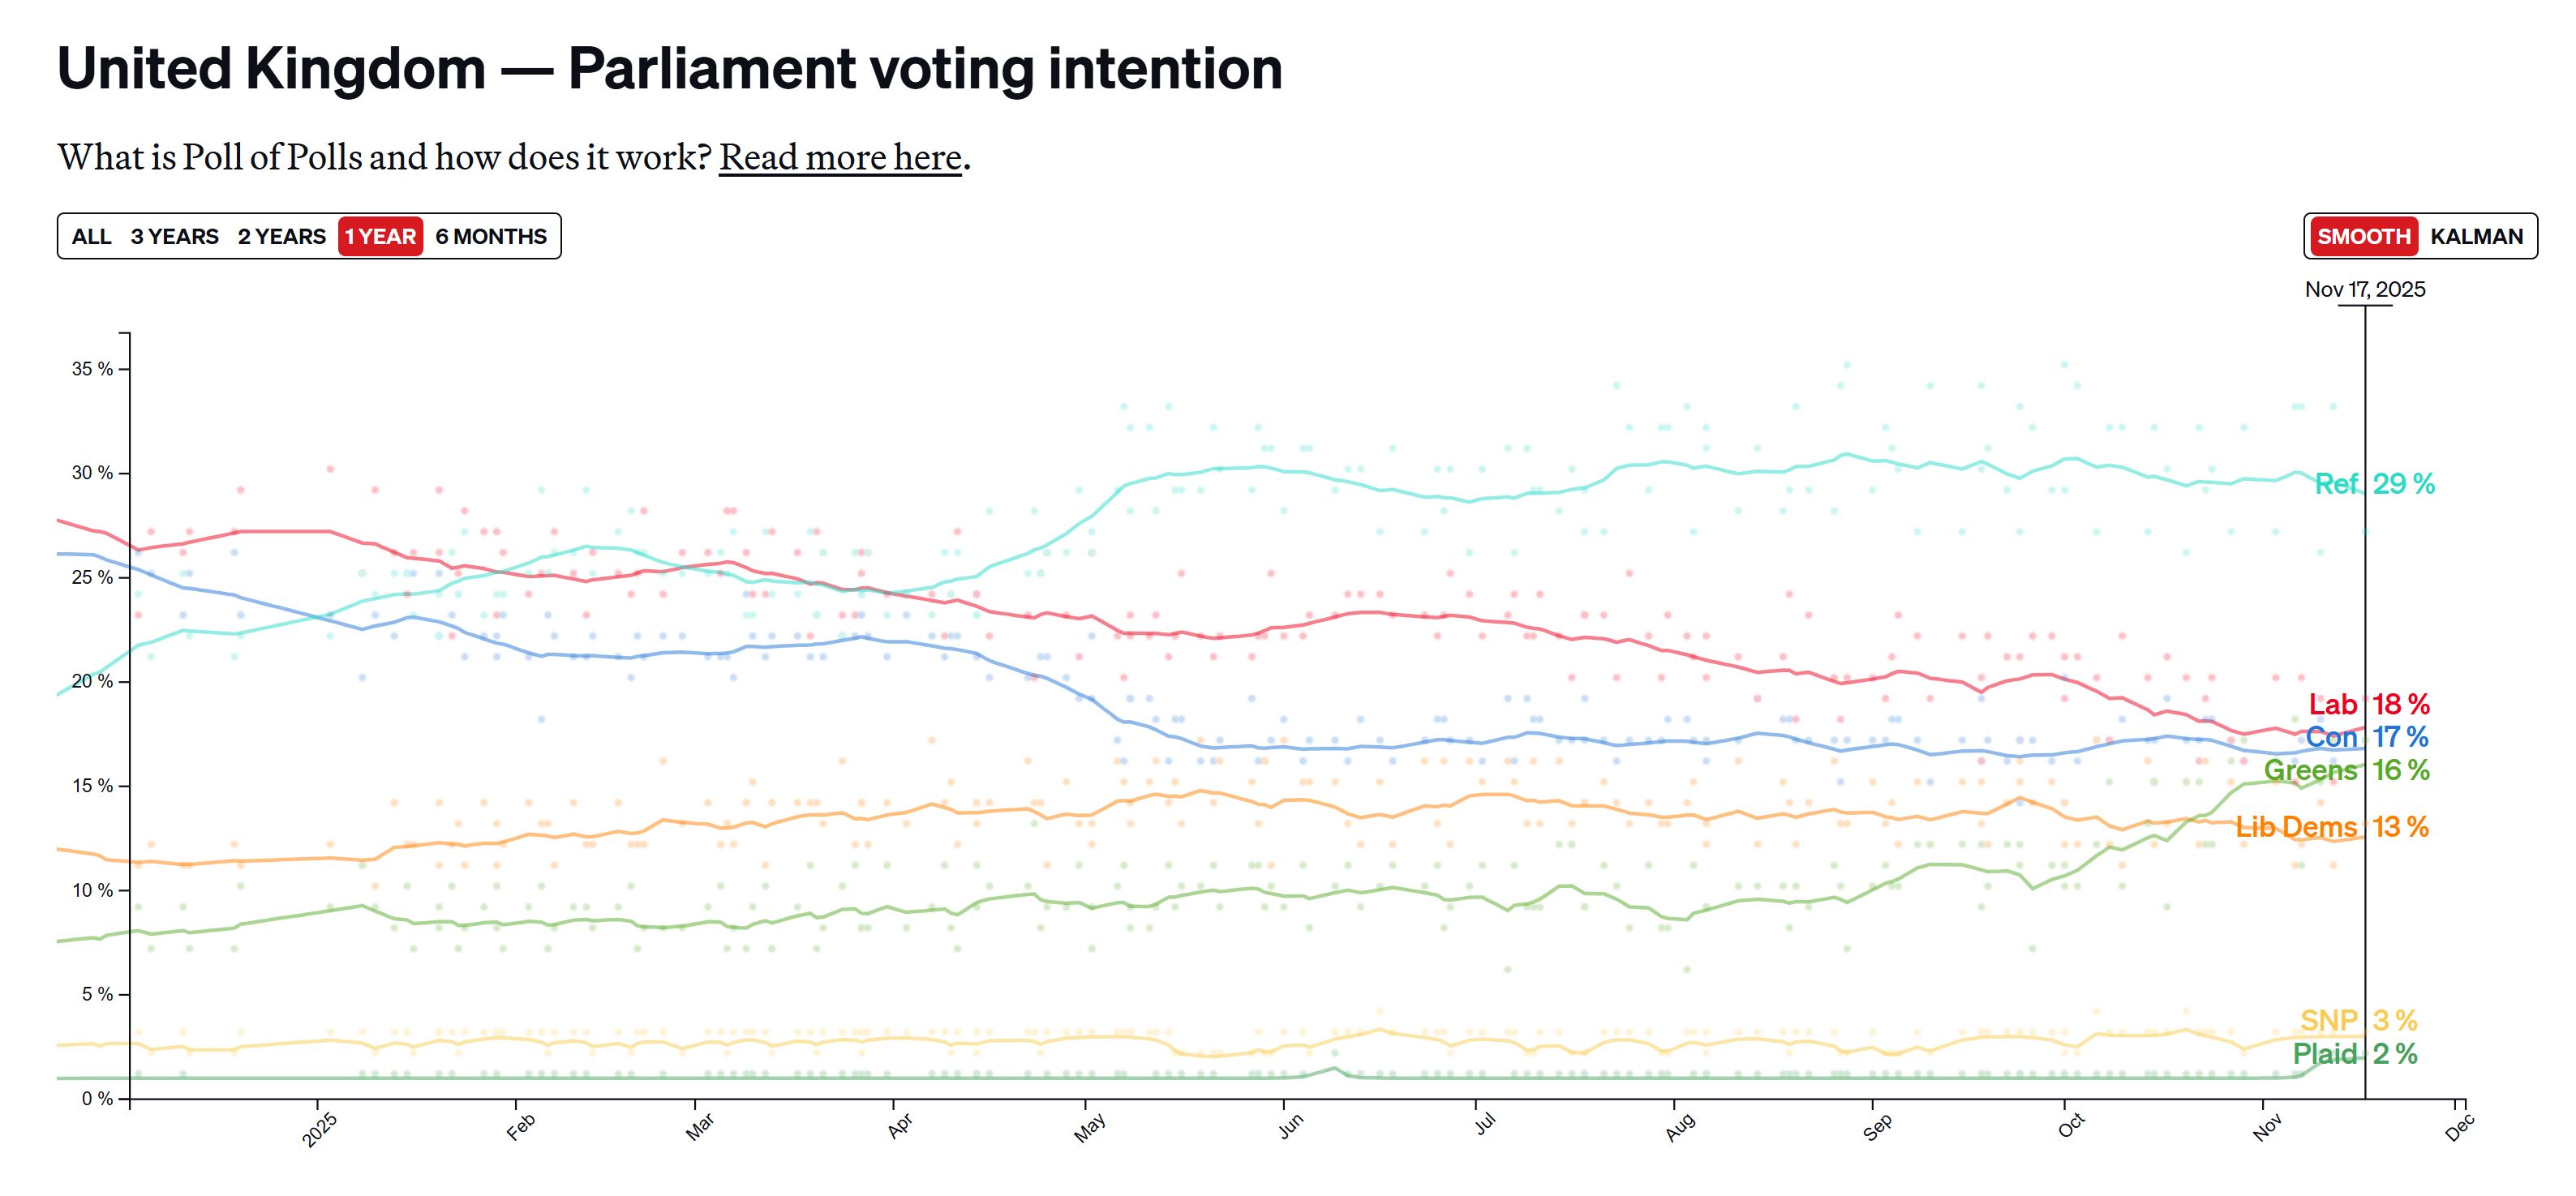Show 2 YEARS of polling data
Viewport: 2576px width, 1196px height.
[x=282, y=236]
